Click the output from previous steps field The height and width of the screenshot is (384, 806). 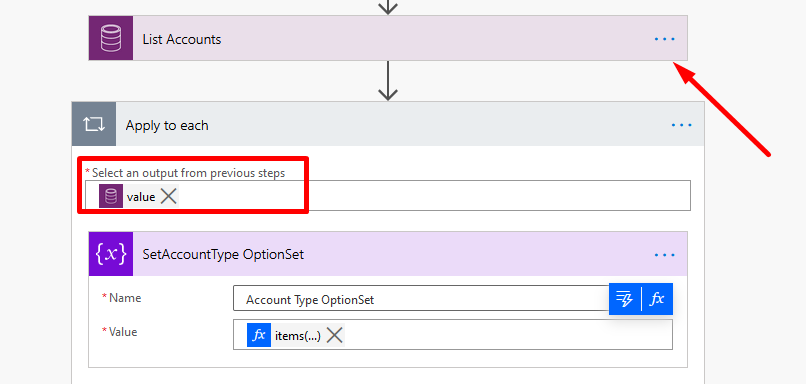(x=388, y=195)
